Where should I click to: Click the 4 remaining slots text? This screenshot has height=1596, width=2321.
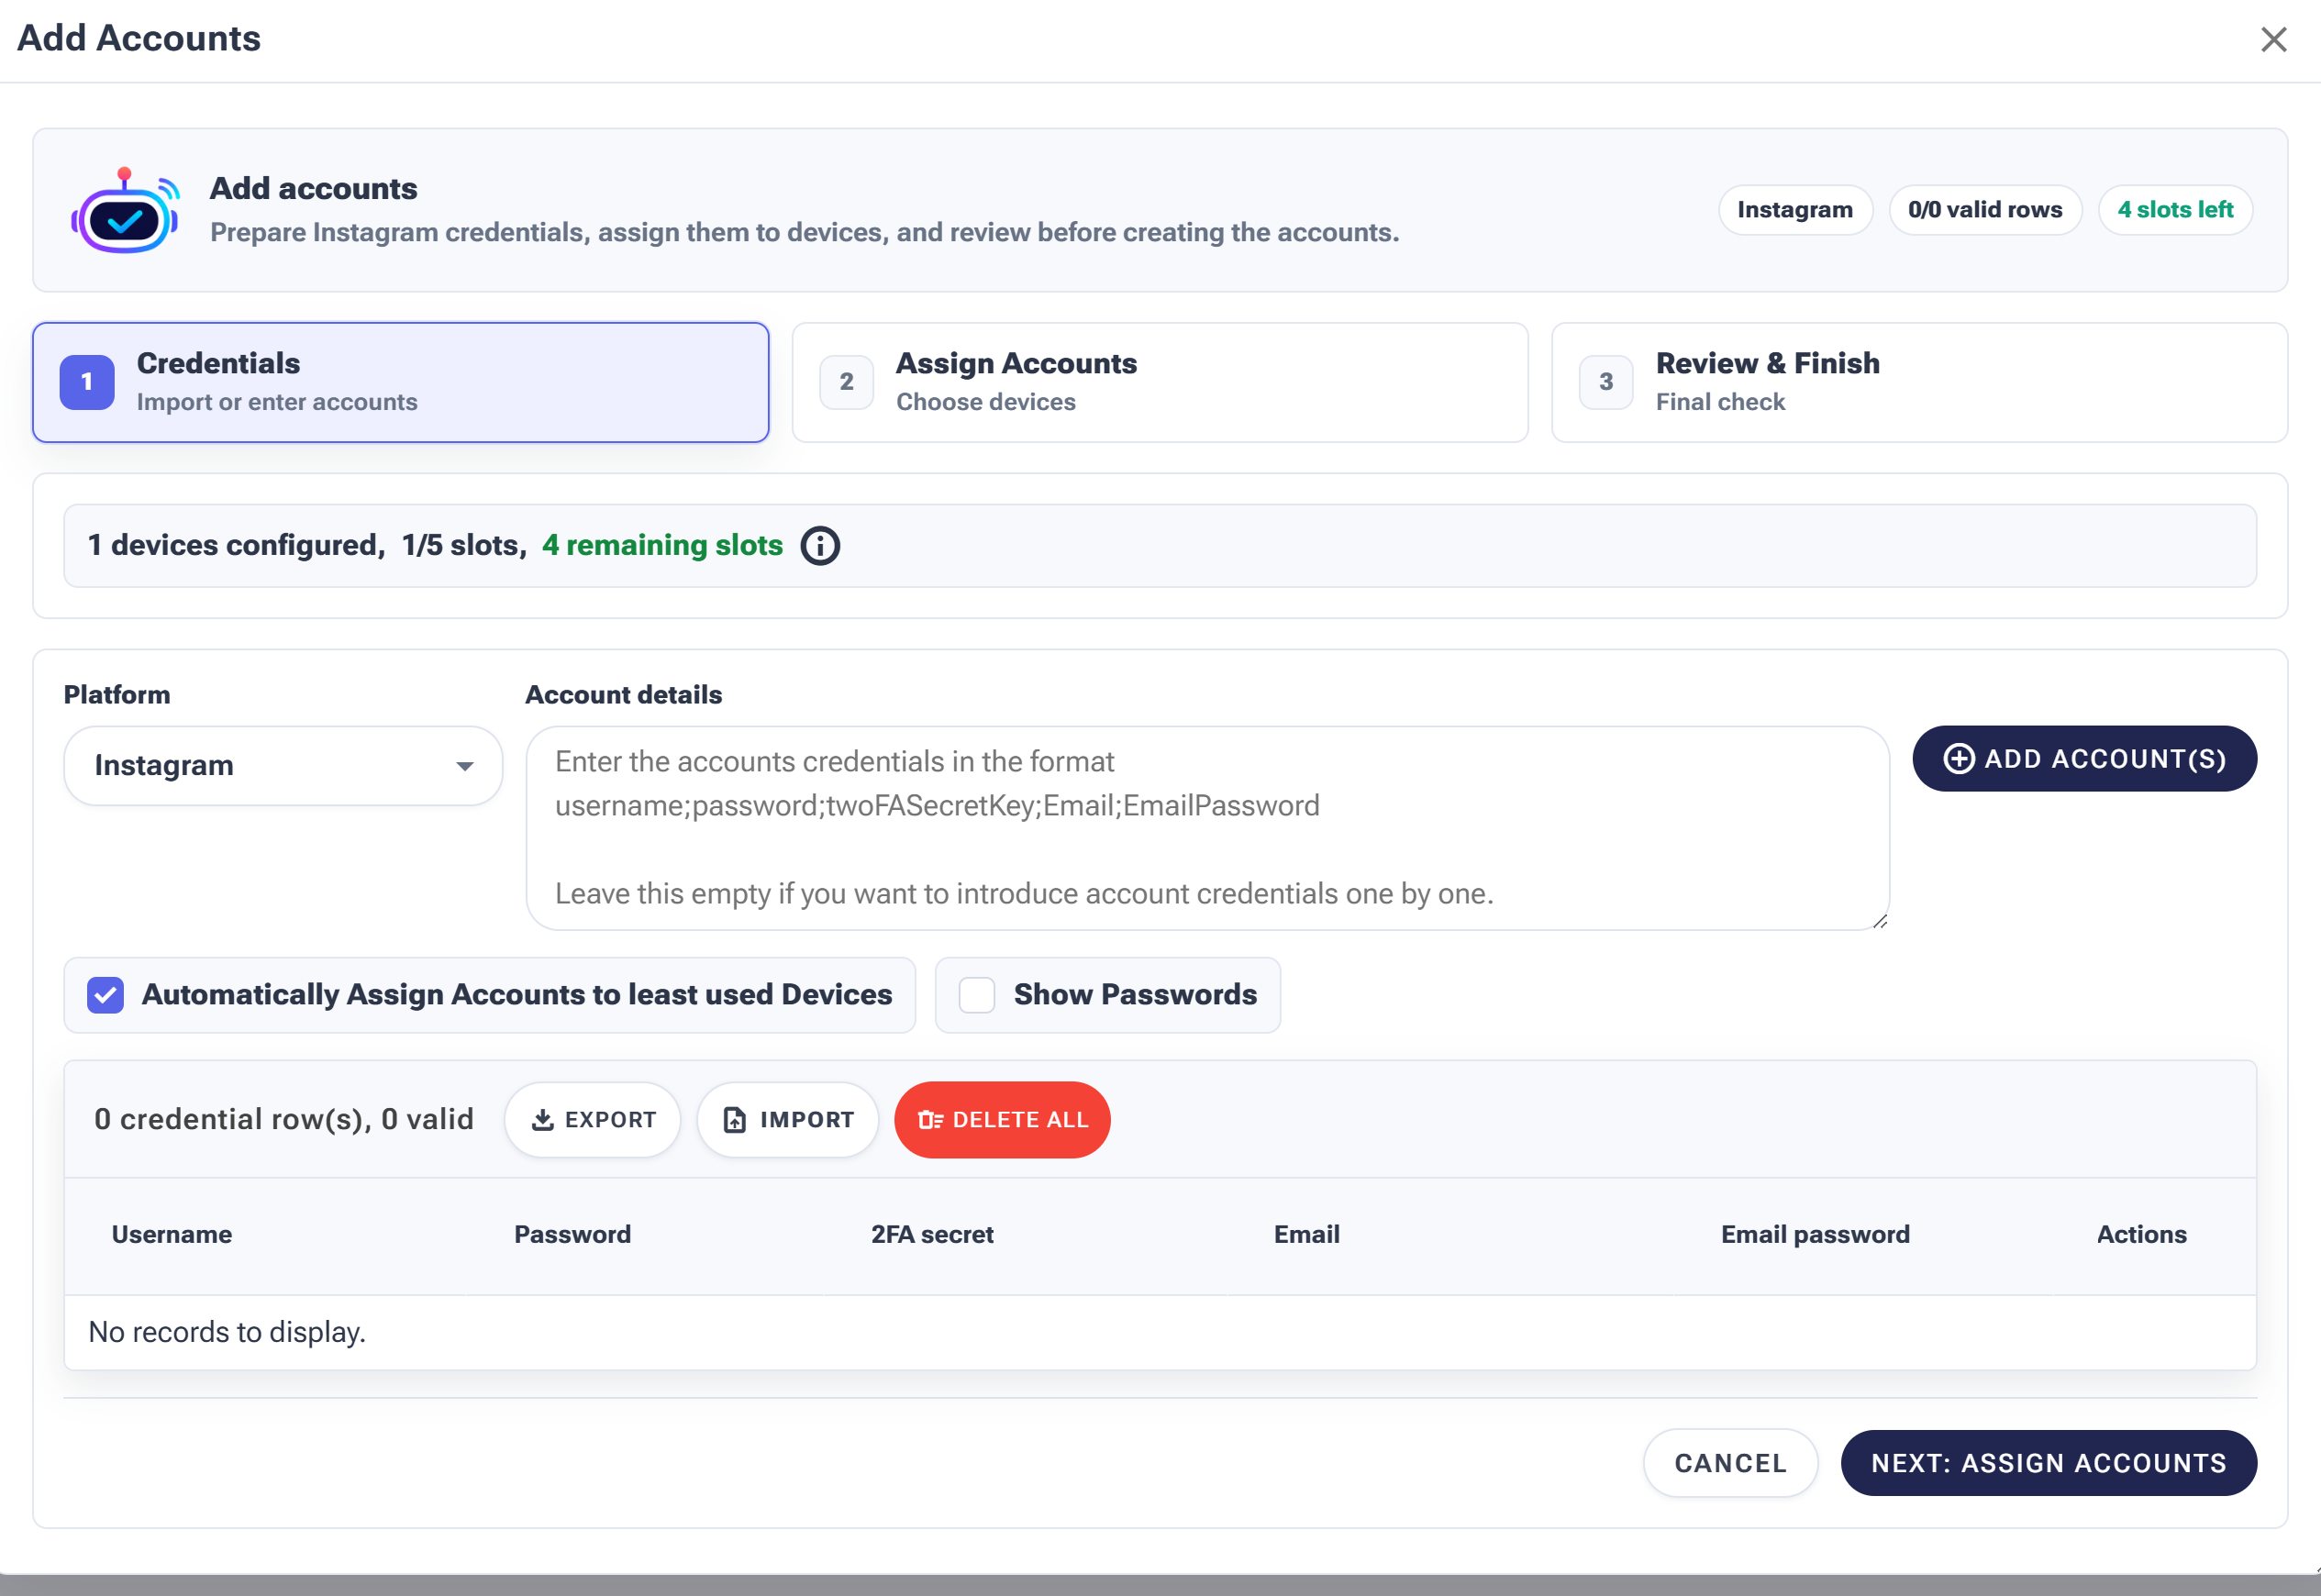(x=662, y=546)
